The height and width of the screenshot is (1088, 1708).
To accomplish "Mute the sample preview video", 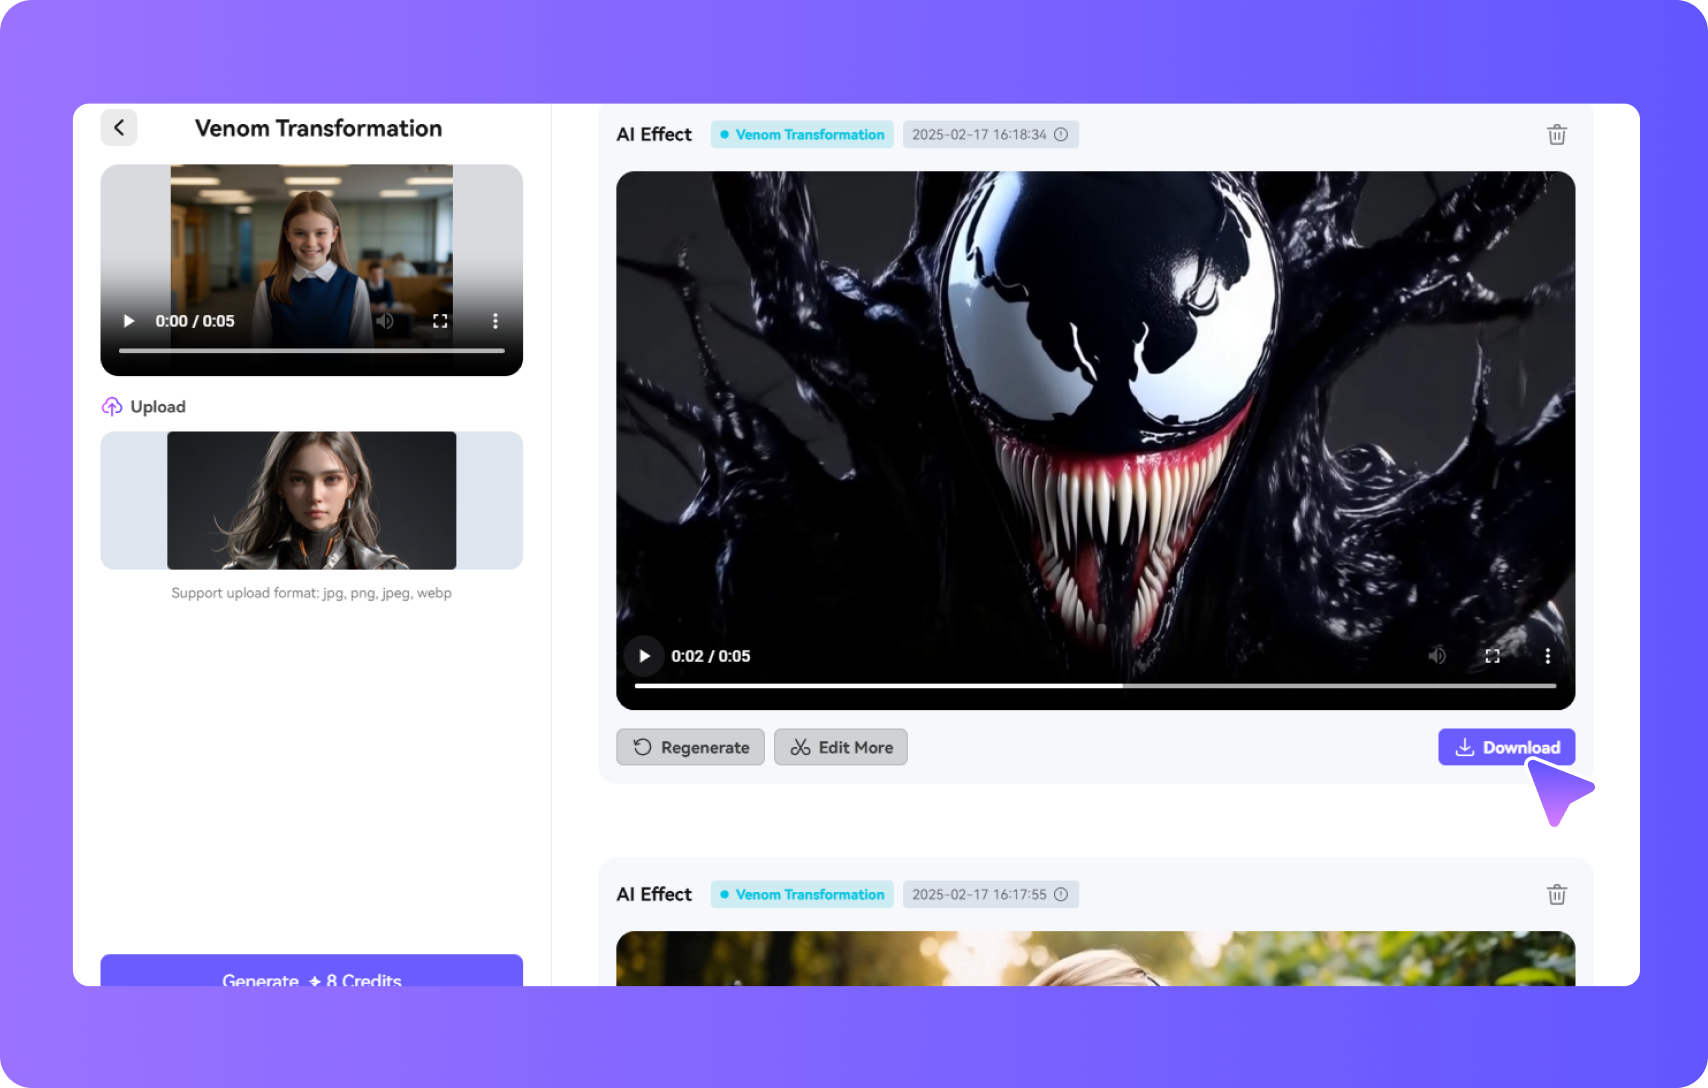I will (x=385, y=321).
